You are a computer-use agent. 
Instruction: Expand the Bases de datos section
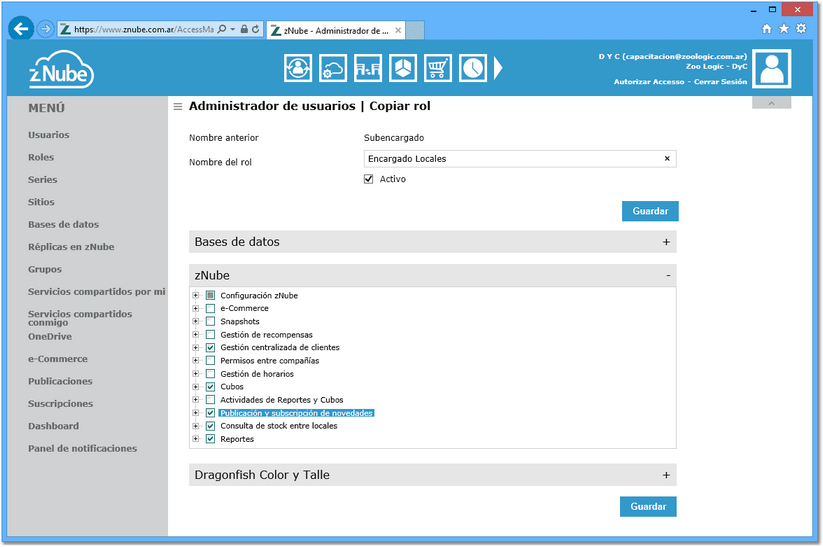(x=666, y=242)
